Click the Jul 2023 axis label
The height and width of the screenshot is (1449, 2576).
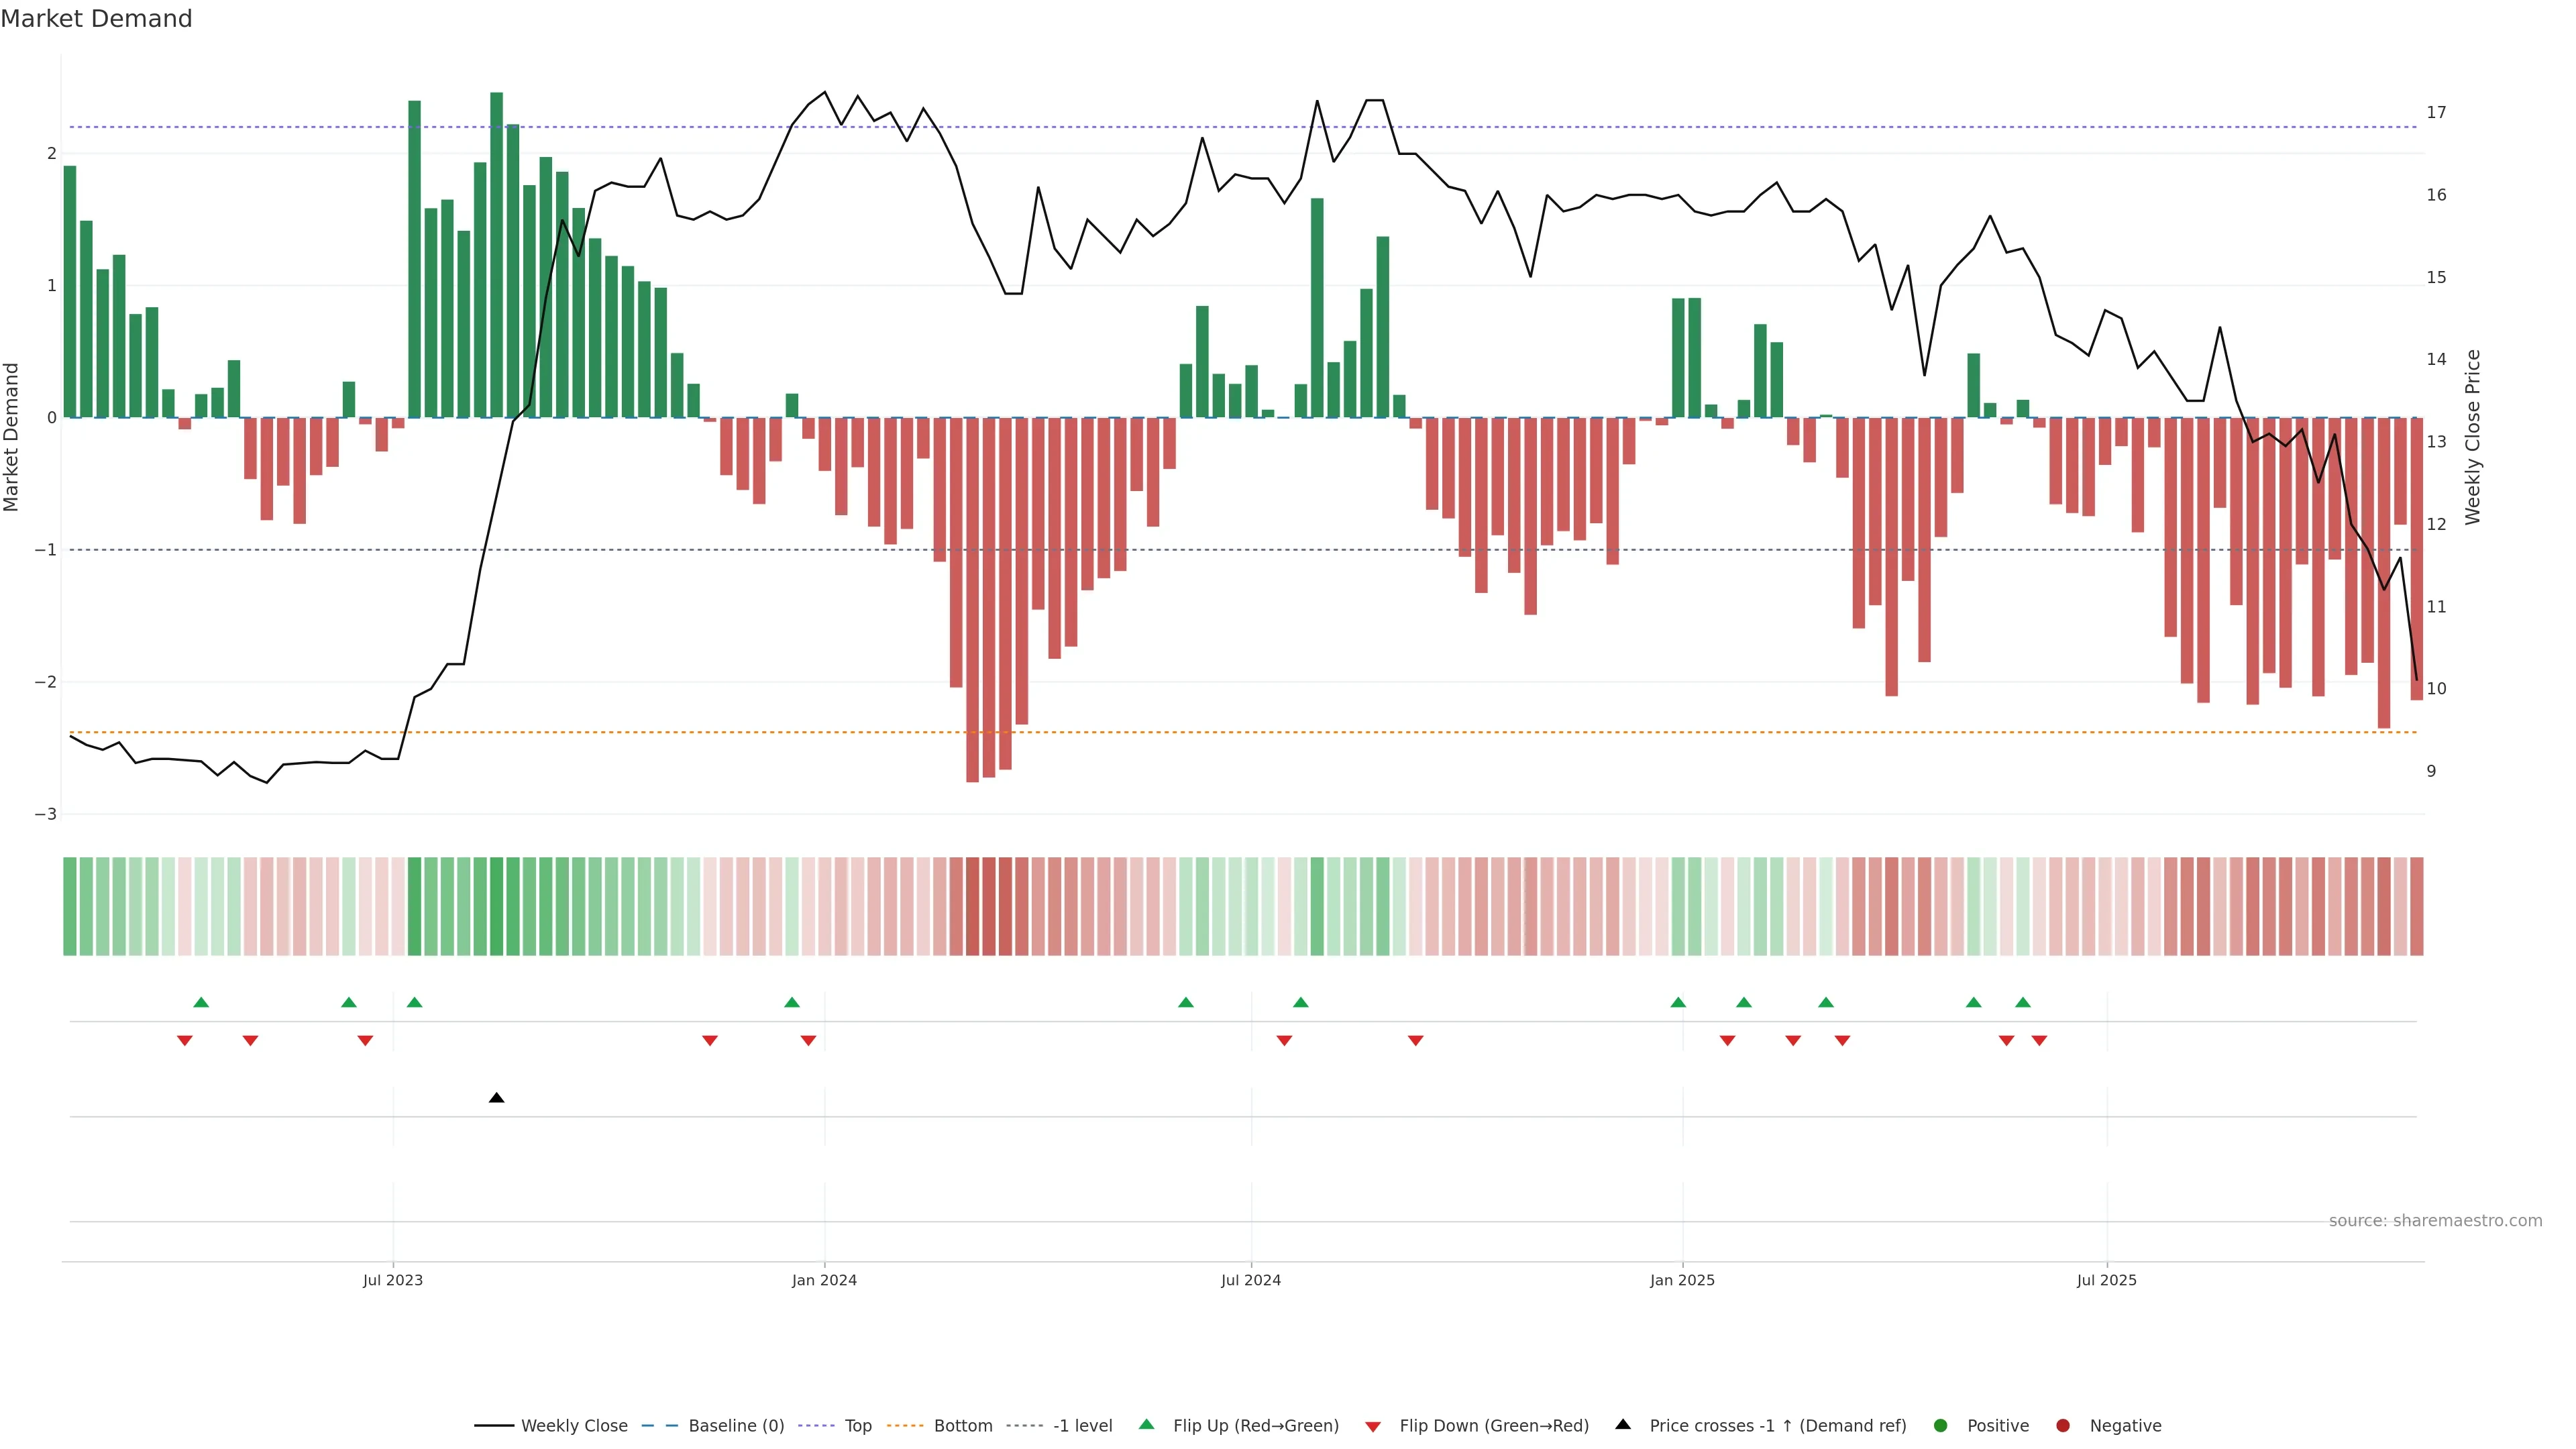392,1280
